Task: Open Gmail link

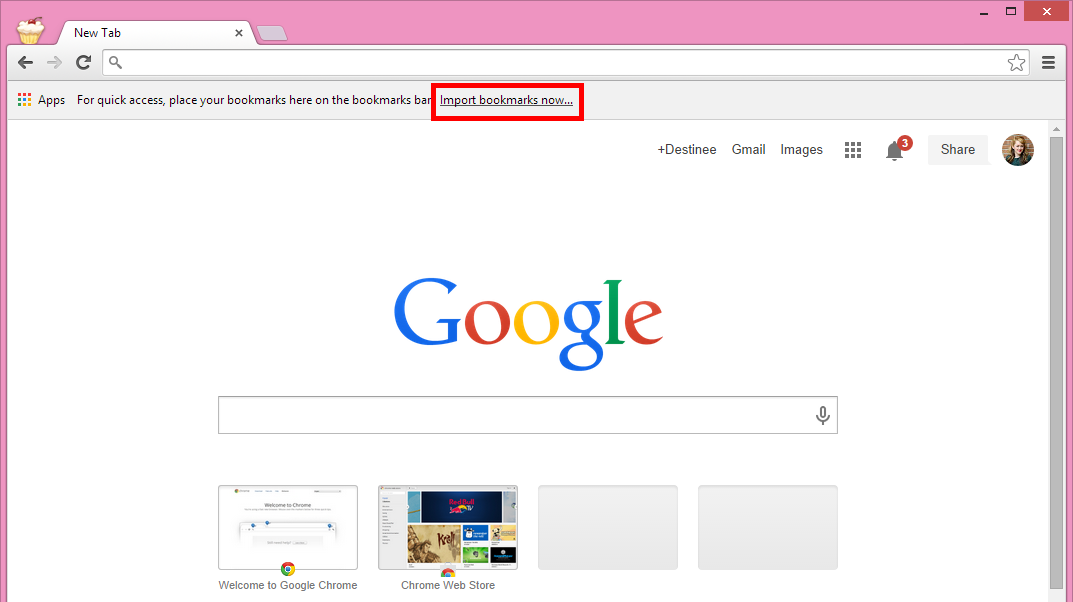Action: click(x=749, y=150)
